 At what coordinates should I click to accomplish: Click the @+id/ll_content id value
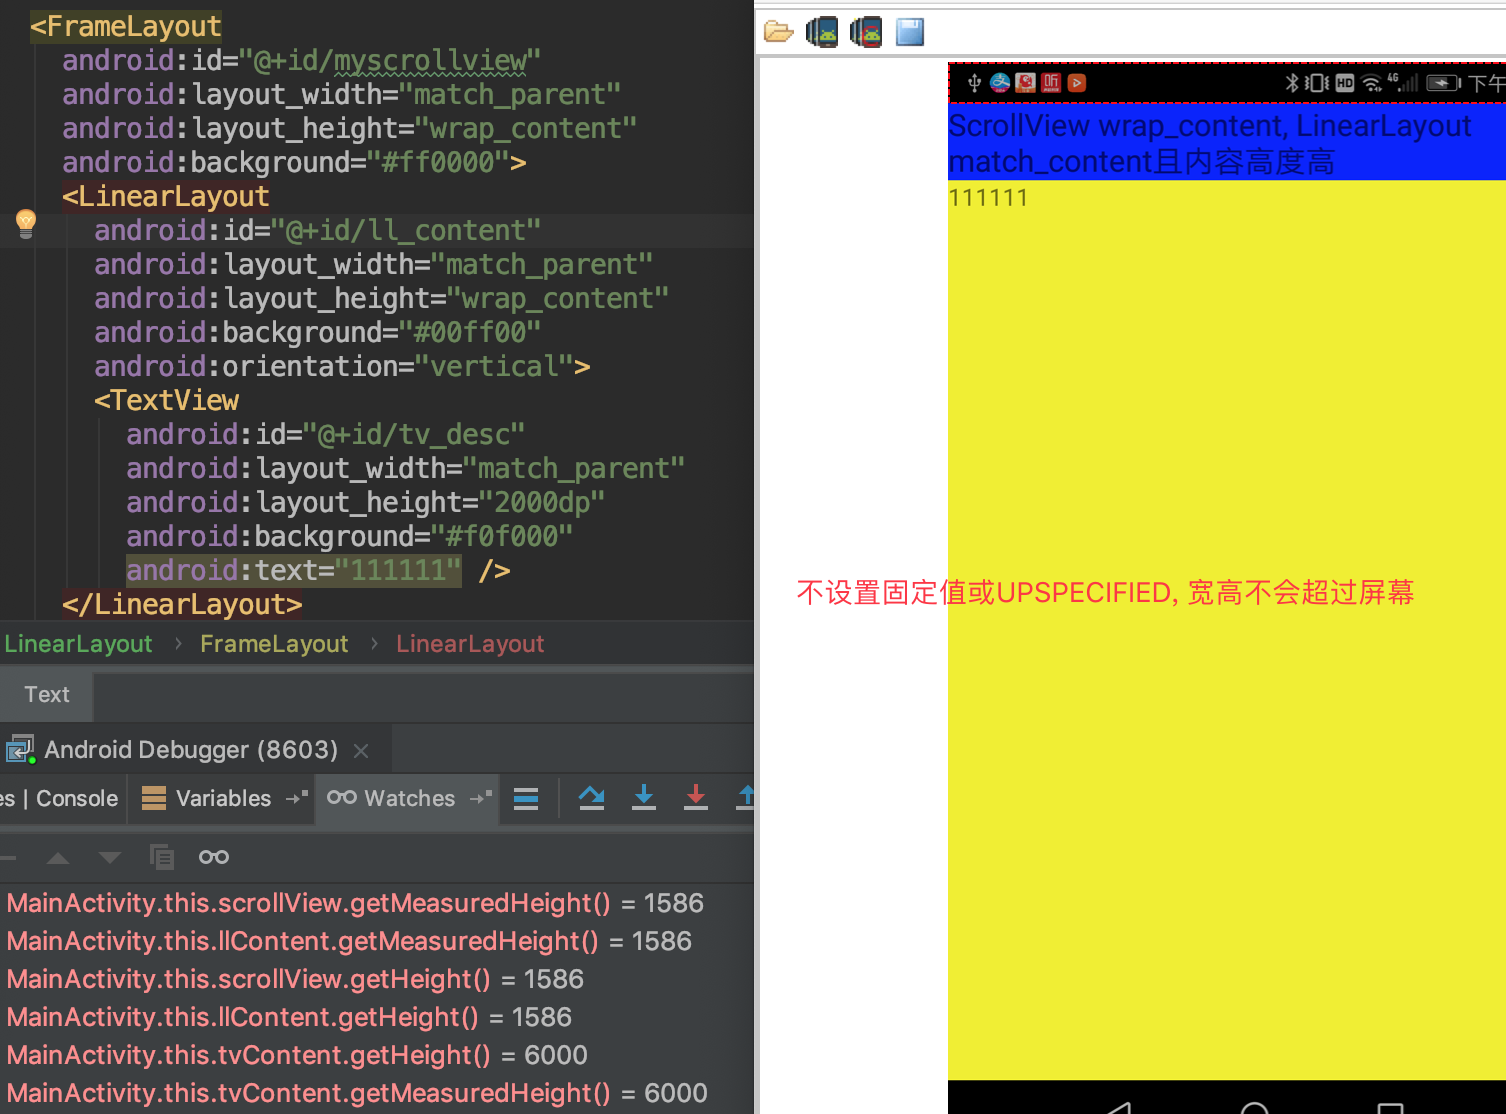406,231
